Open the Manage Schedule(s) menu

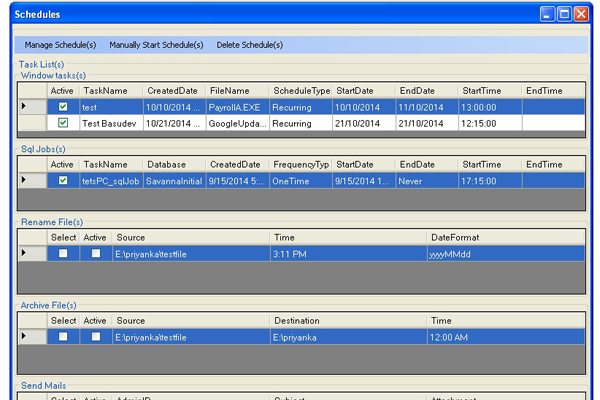click(60, 45)
